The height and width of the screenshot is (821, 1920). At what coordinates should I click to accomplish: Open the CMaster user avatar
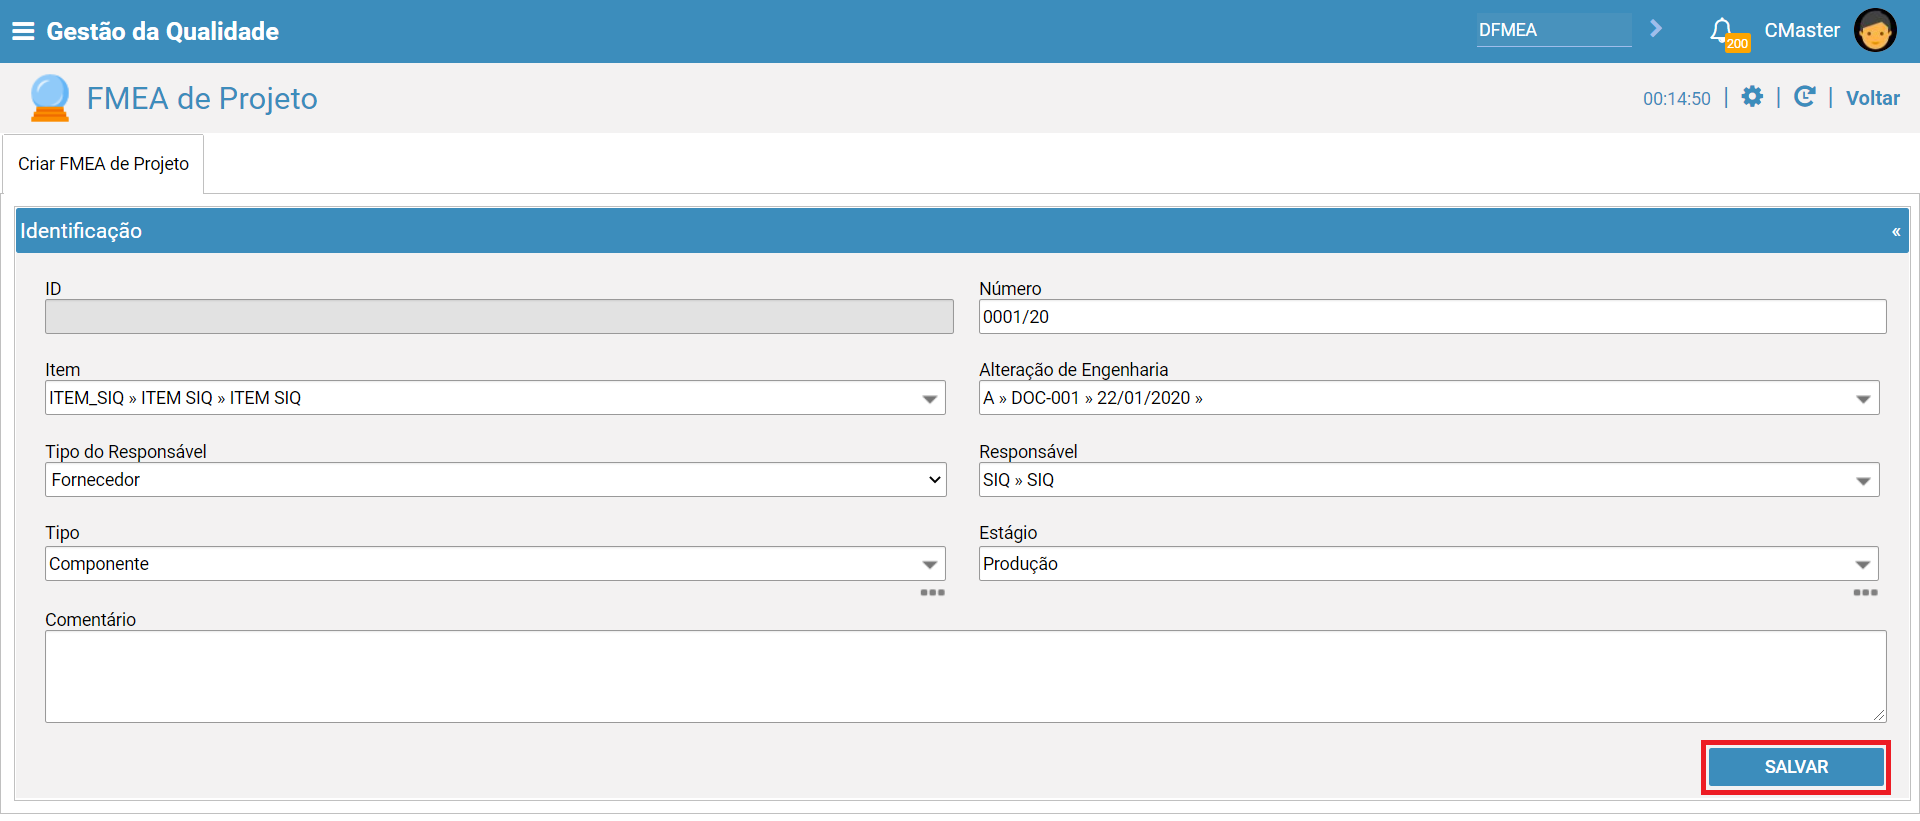click(x=1875, y=30)
